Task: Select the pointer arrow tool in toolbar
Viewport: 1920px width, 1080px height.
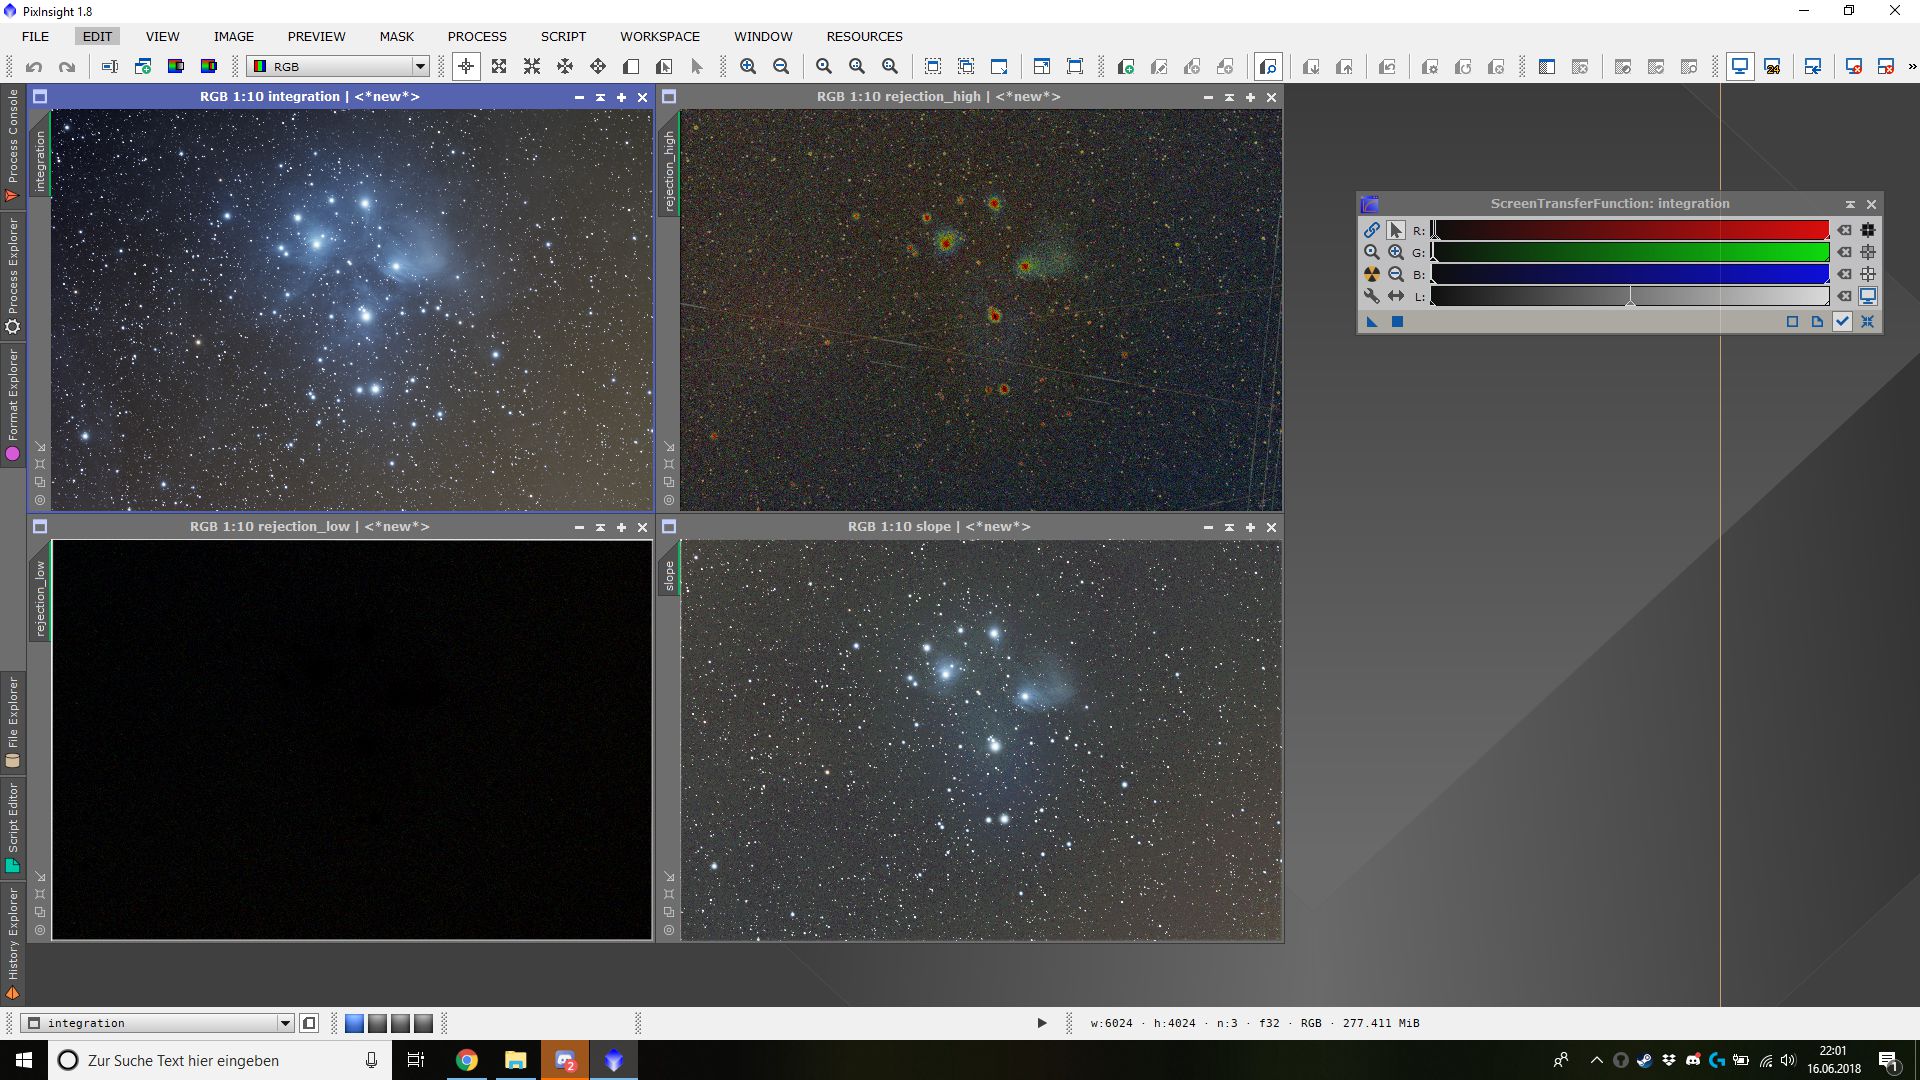Action: 697,67
